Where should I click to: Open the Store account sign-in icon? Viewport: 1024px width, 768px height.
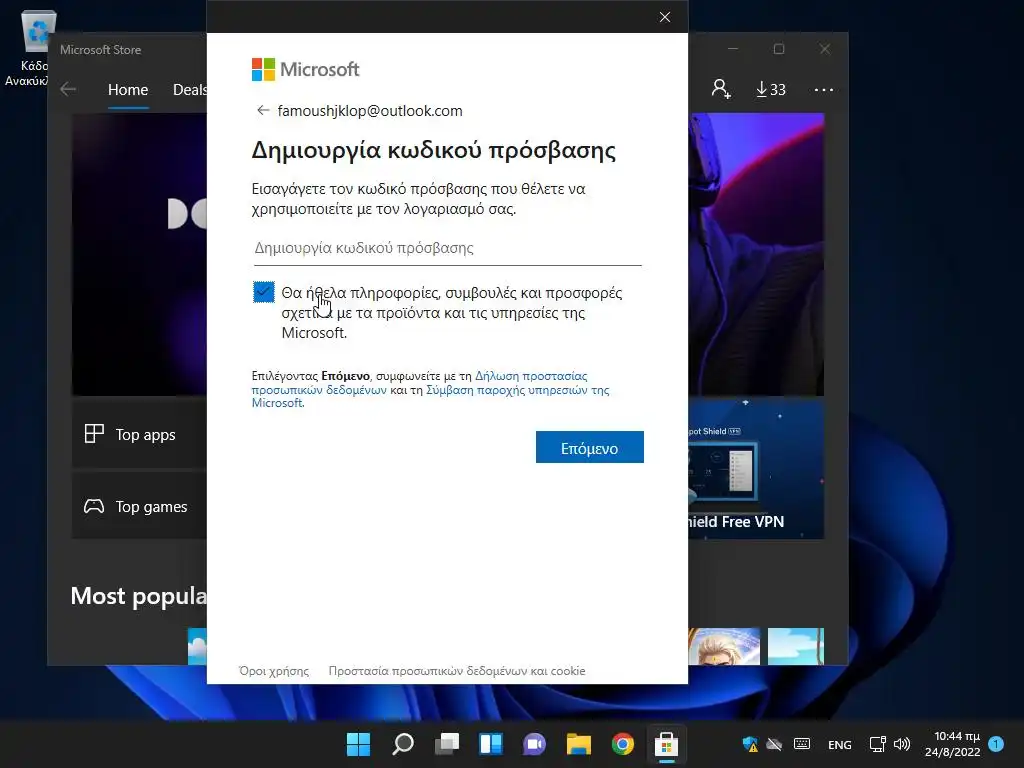[721, 89]
